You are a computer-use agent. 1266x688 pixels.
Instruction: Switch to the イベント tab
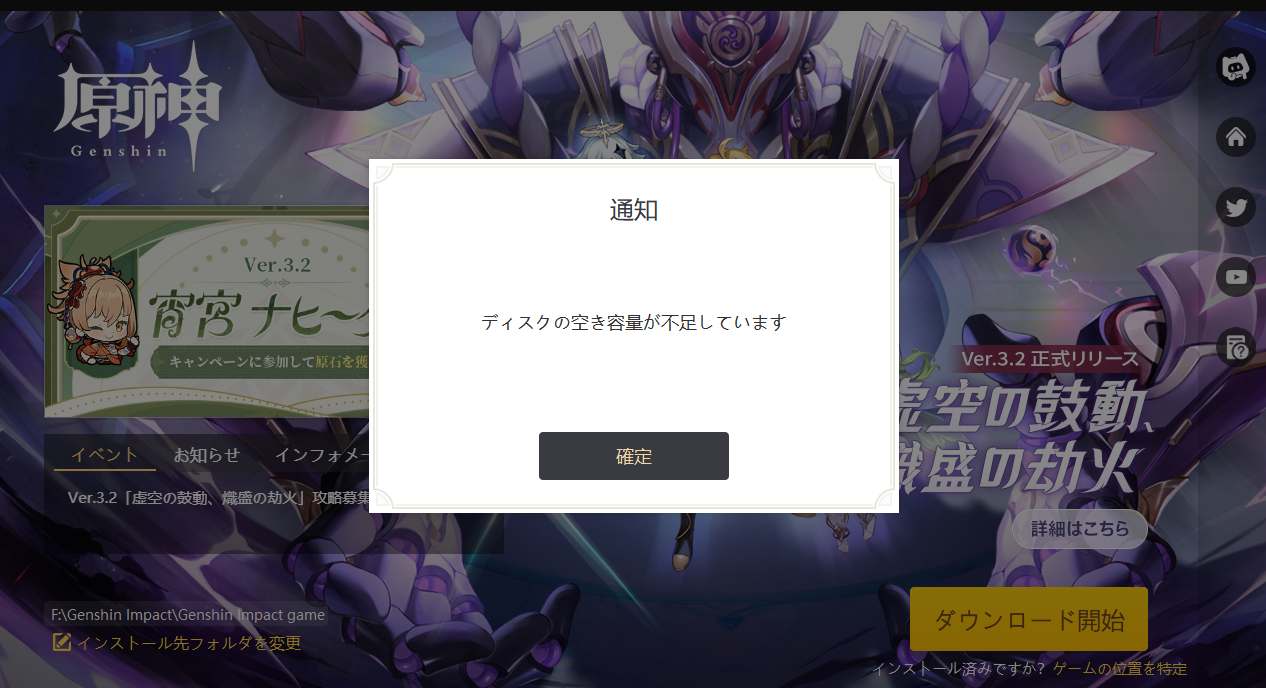click(x=104, y=455)
